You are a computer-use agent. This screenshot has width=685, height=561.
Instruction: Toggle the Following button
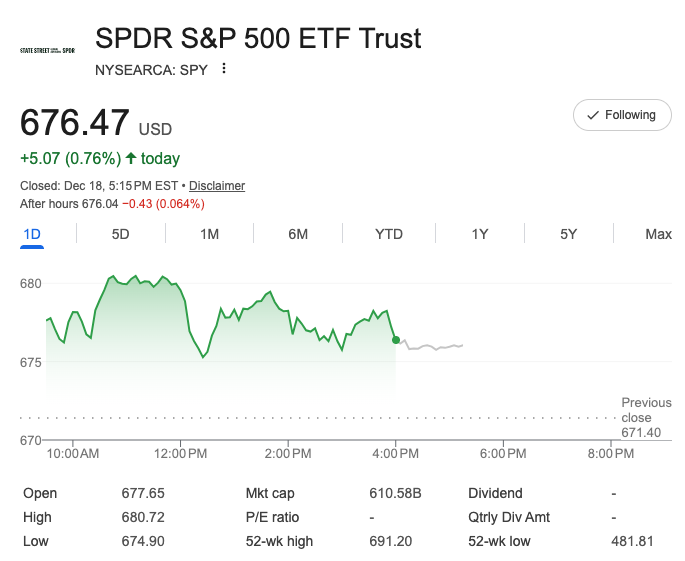pos(621,115)
